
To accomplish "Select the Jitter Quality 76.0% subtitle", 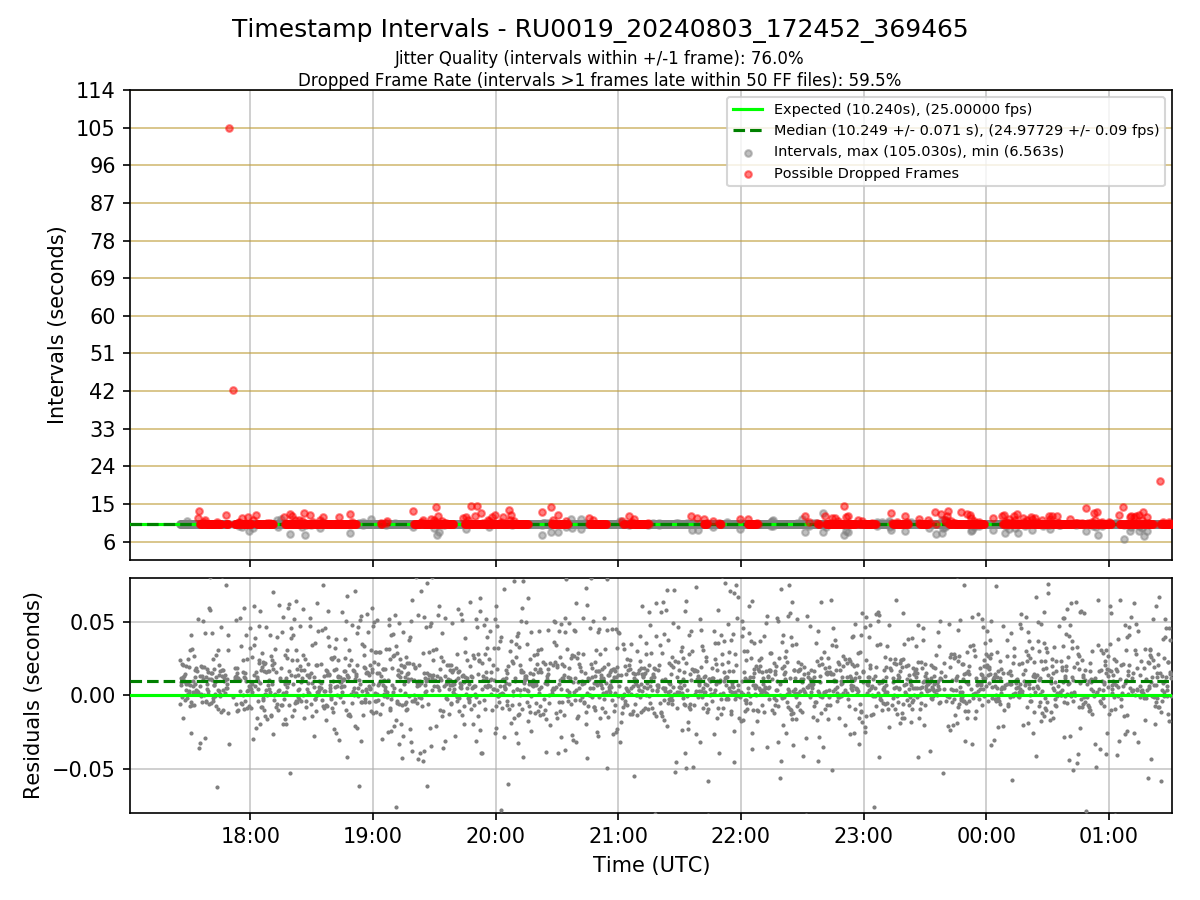I will click(x=600, y=58).
